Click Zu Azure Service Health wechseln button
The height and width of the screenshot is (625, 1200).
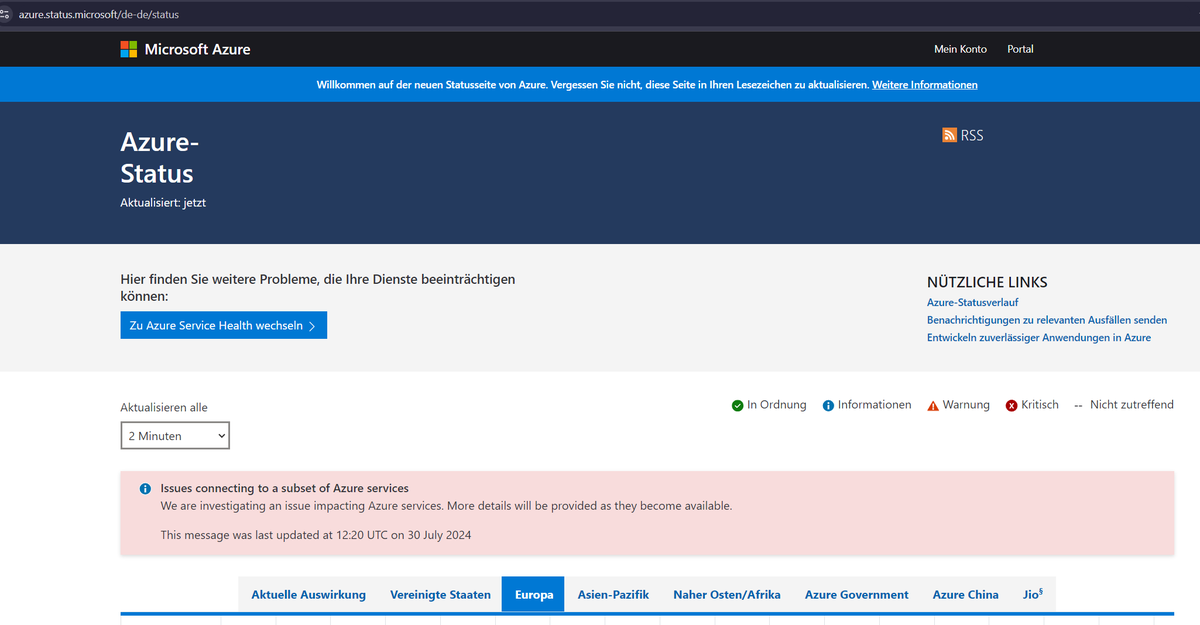click(224, 325)
